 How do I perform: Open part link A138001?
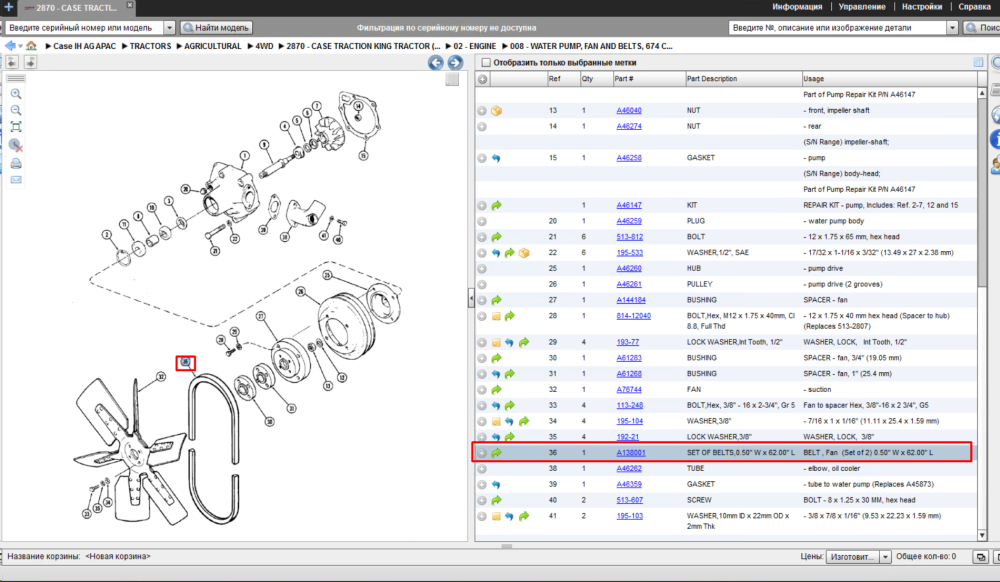point(631,453)
